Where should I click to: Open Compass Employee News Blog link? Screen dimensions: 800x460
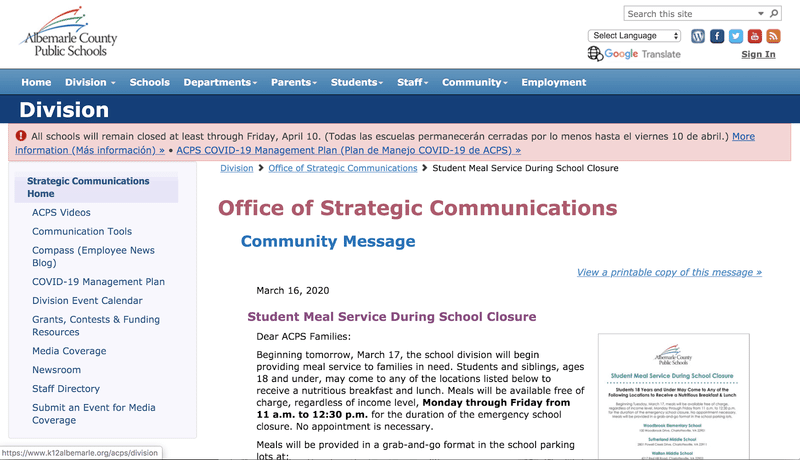(93, 256)
